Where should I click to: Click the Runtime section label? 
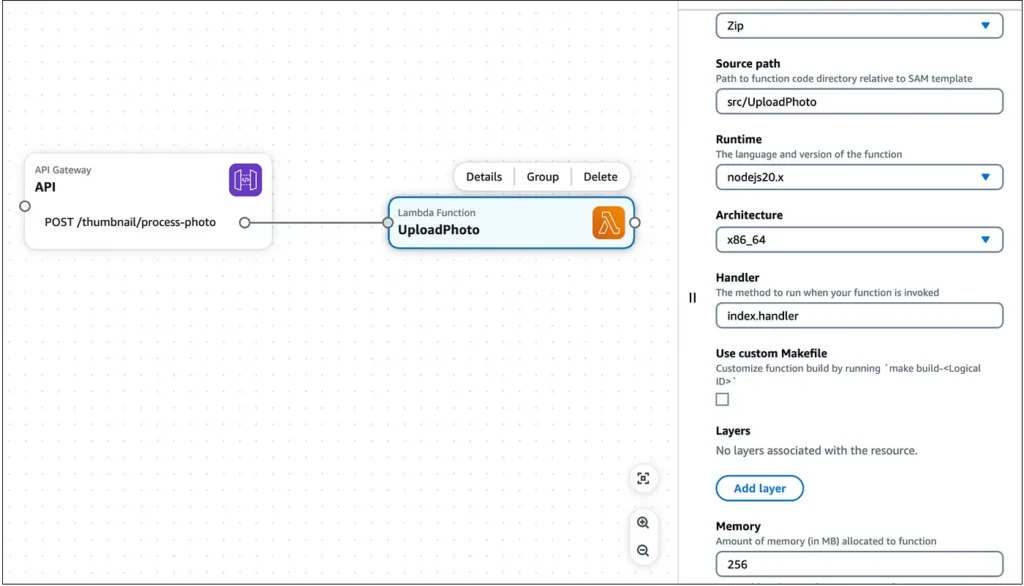pyautogui.click(x=739, y=139)
